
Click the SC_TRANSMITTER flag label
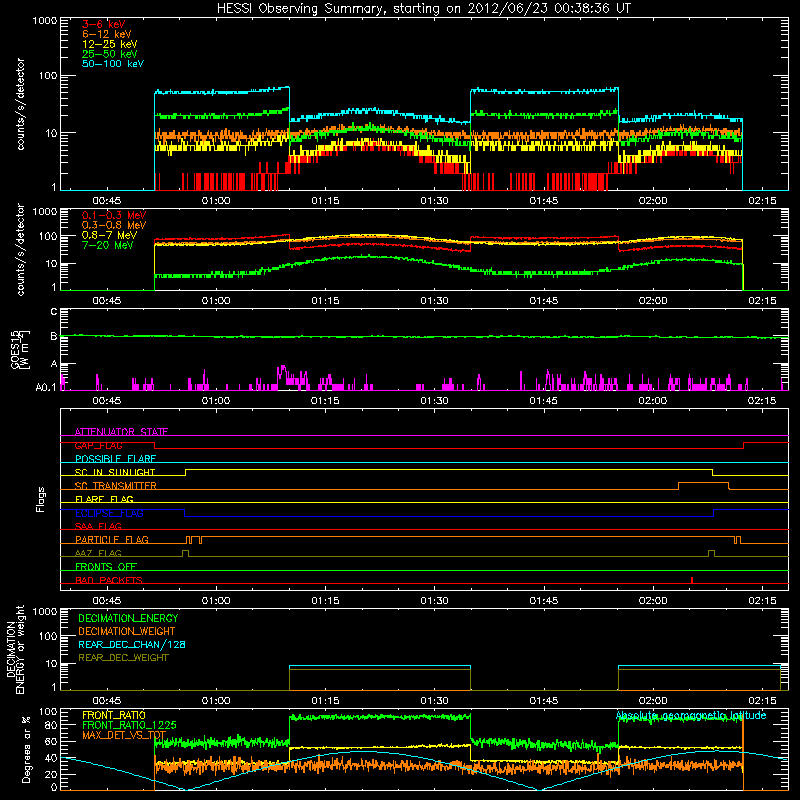tap(116, 486)
